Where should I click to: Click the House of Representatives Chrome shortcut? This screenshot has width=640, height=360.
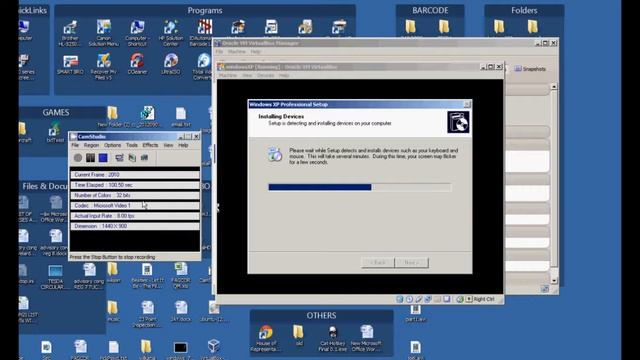(265, 338)
